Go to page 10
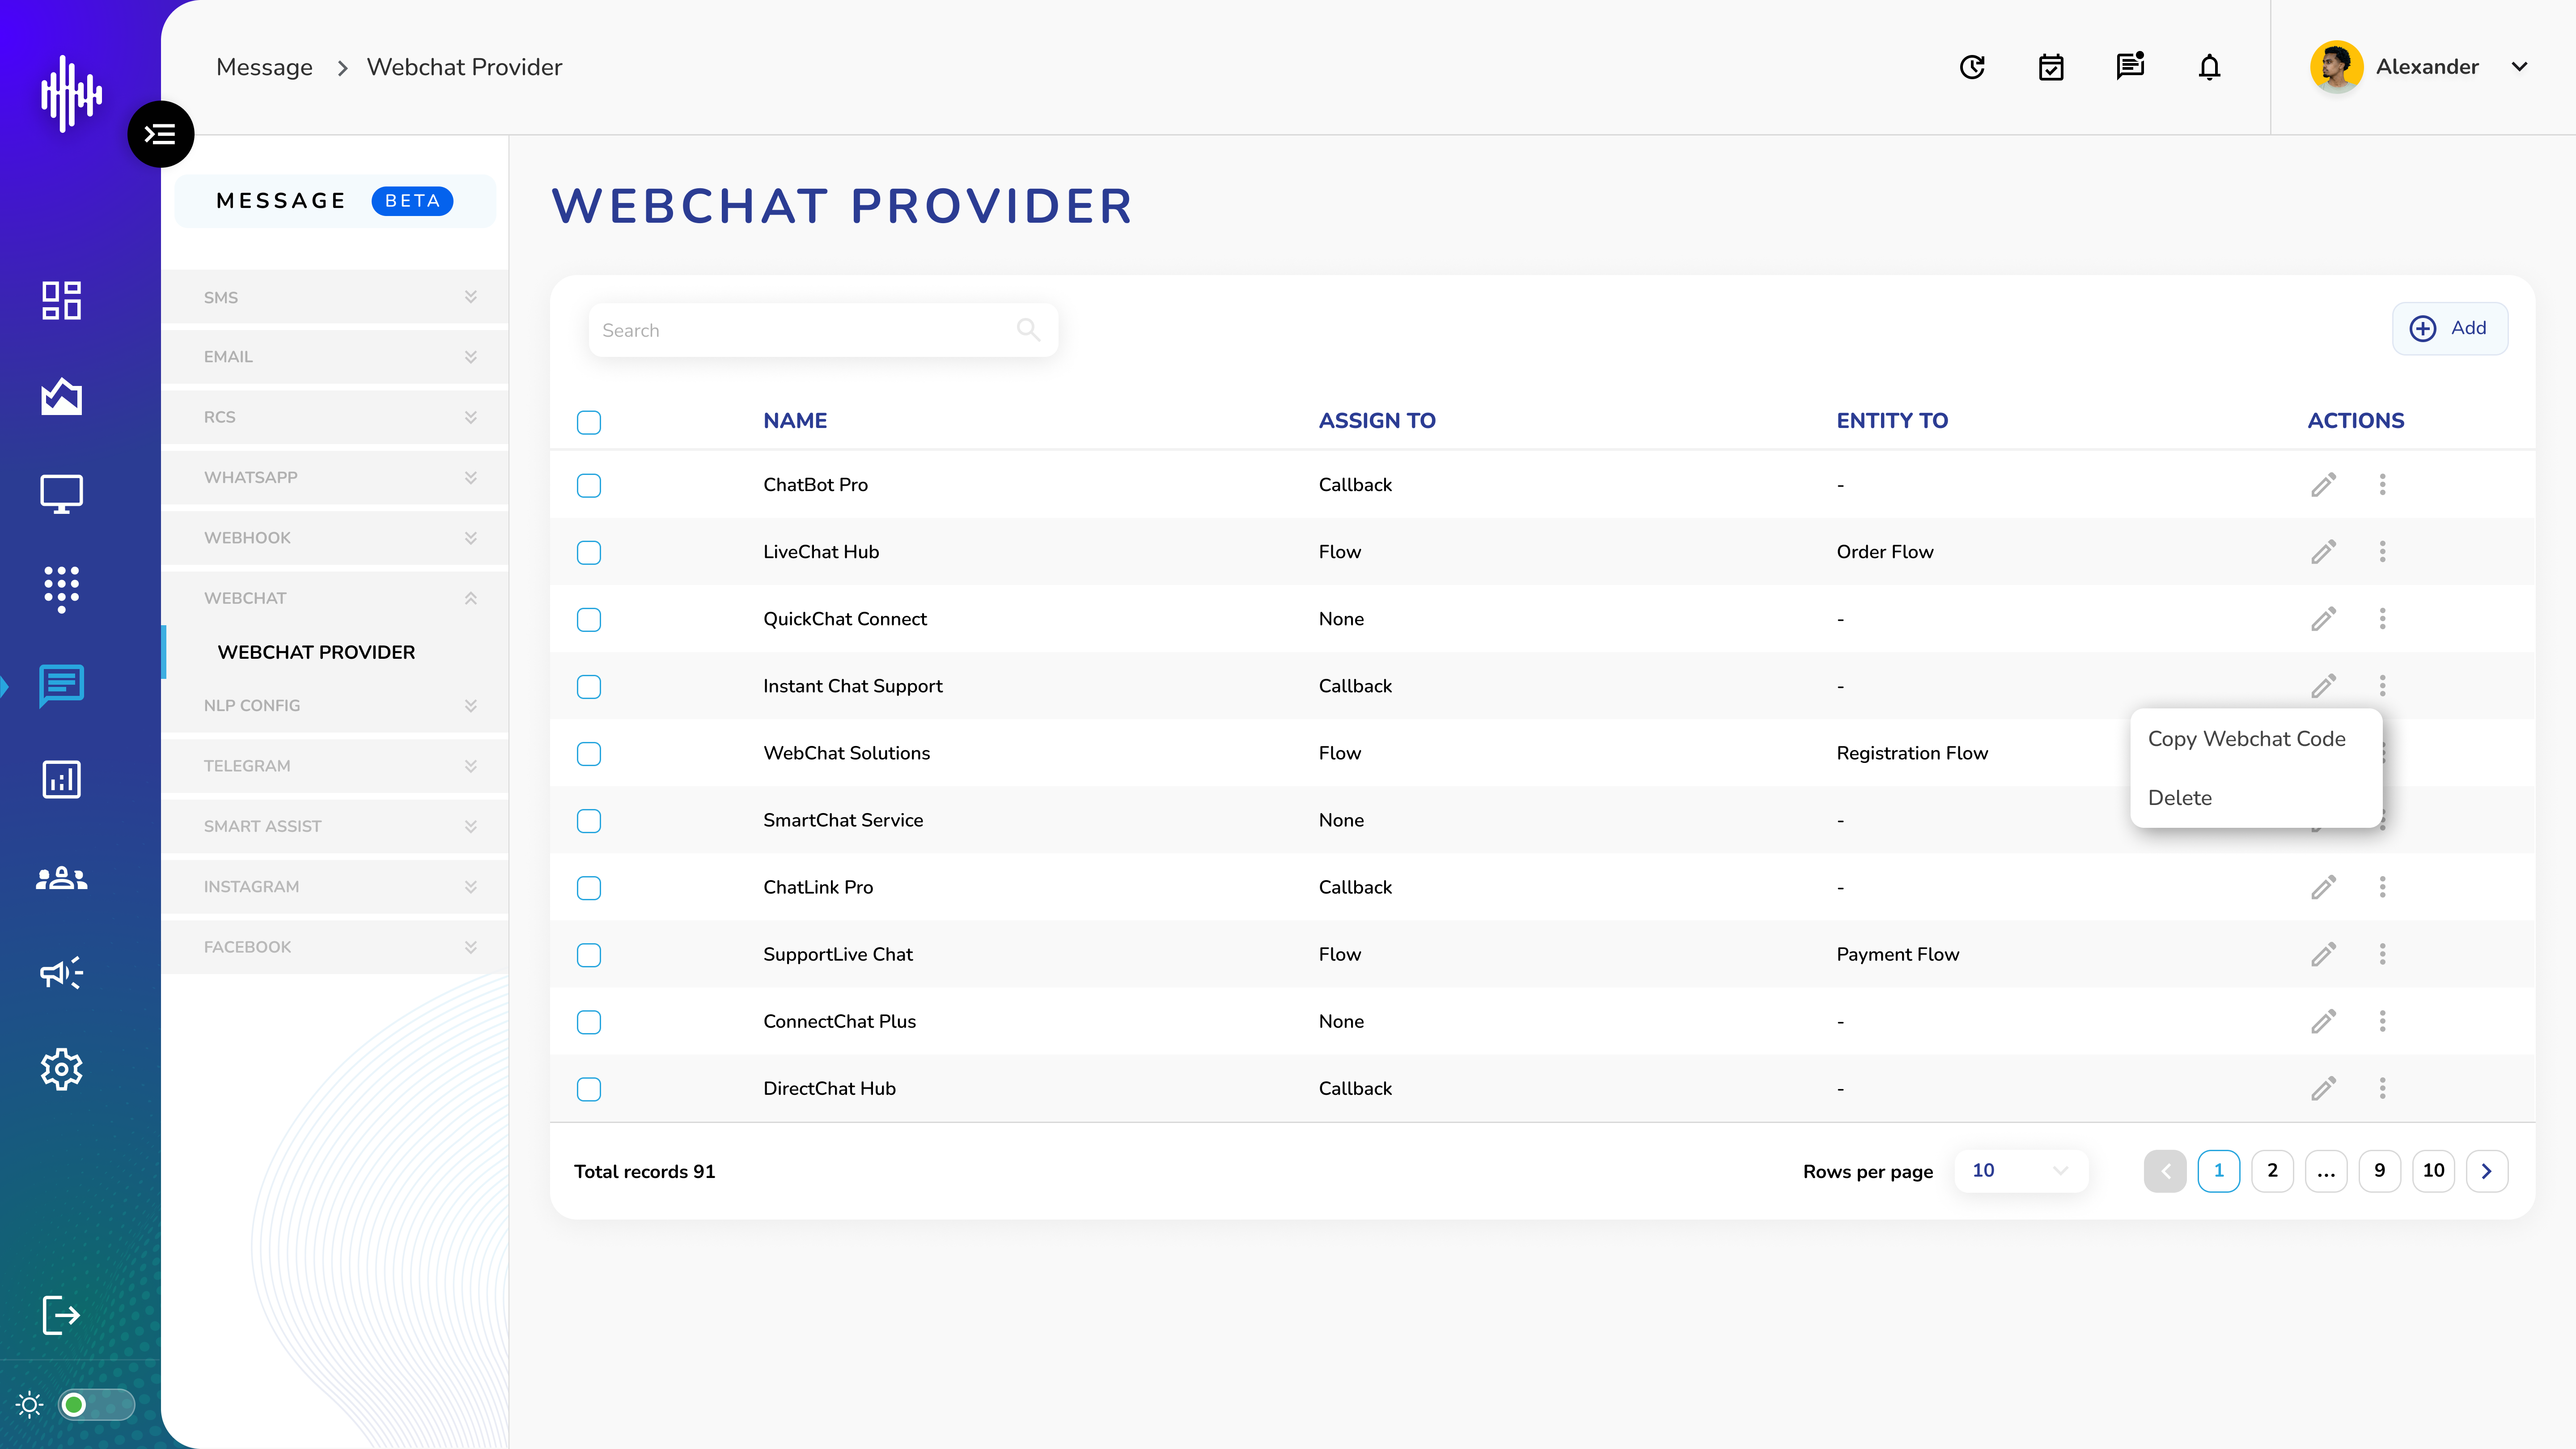Viewport: 2576px width, 1449px height. click(x=2433, y=1170)
